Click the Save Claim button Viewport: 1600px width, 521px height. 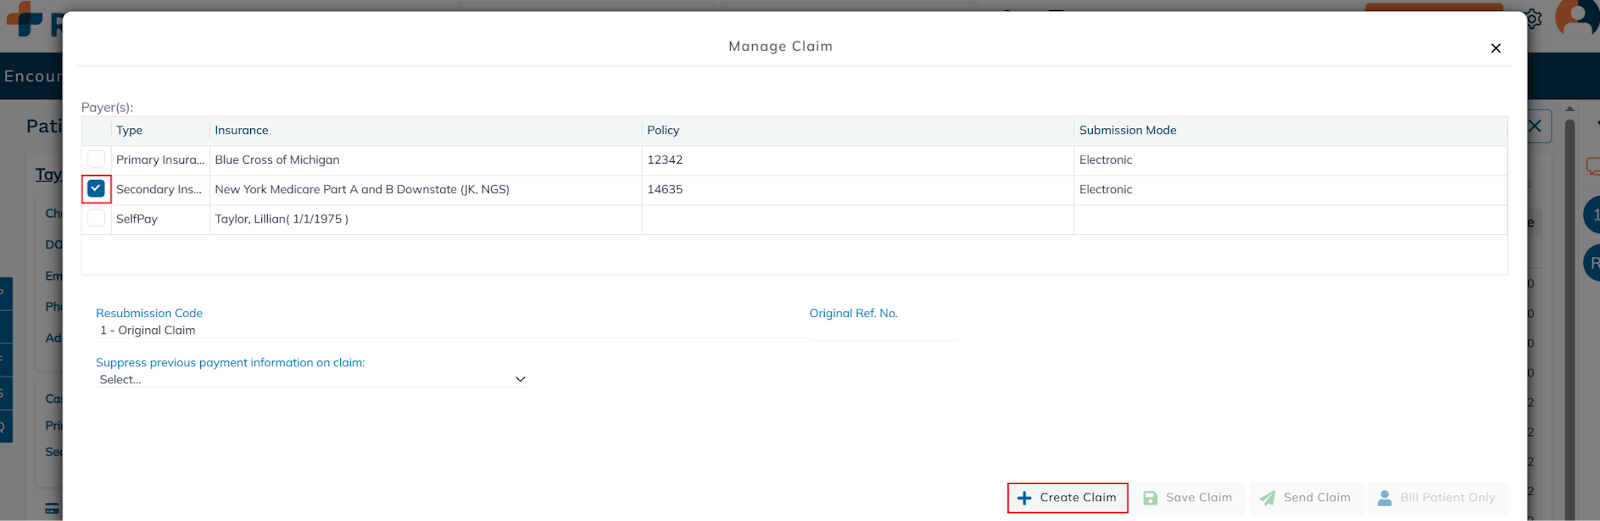[1187, 498]
